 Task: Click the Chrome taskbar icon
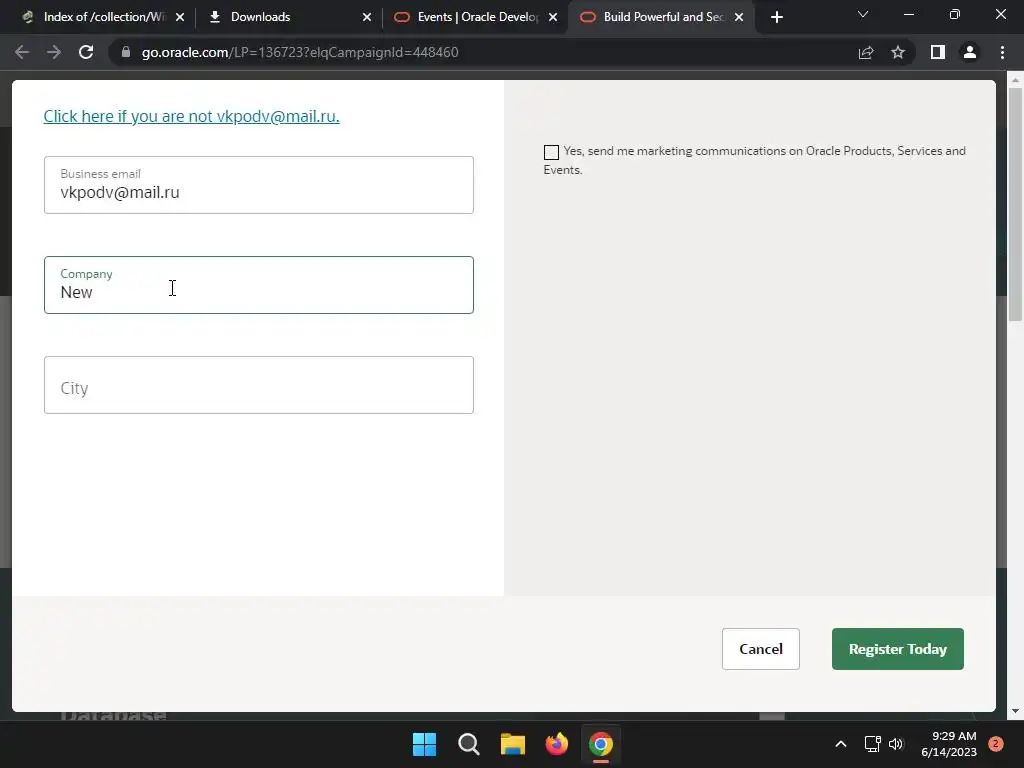tap(601, 744)
